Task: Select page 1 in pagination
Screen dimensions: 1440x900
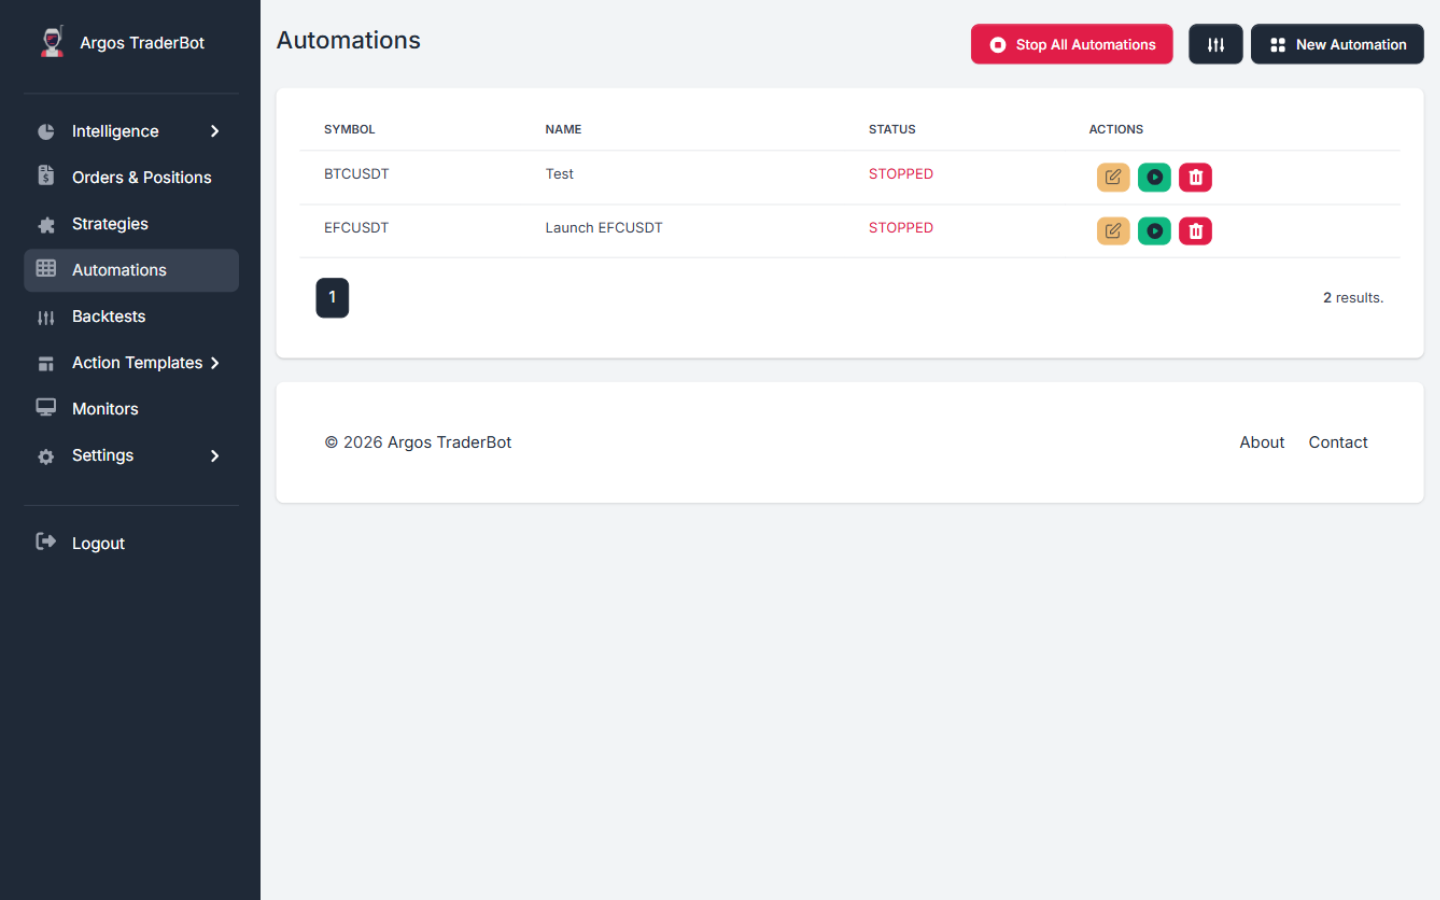Action: [332, 298]
